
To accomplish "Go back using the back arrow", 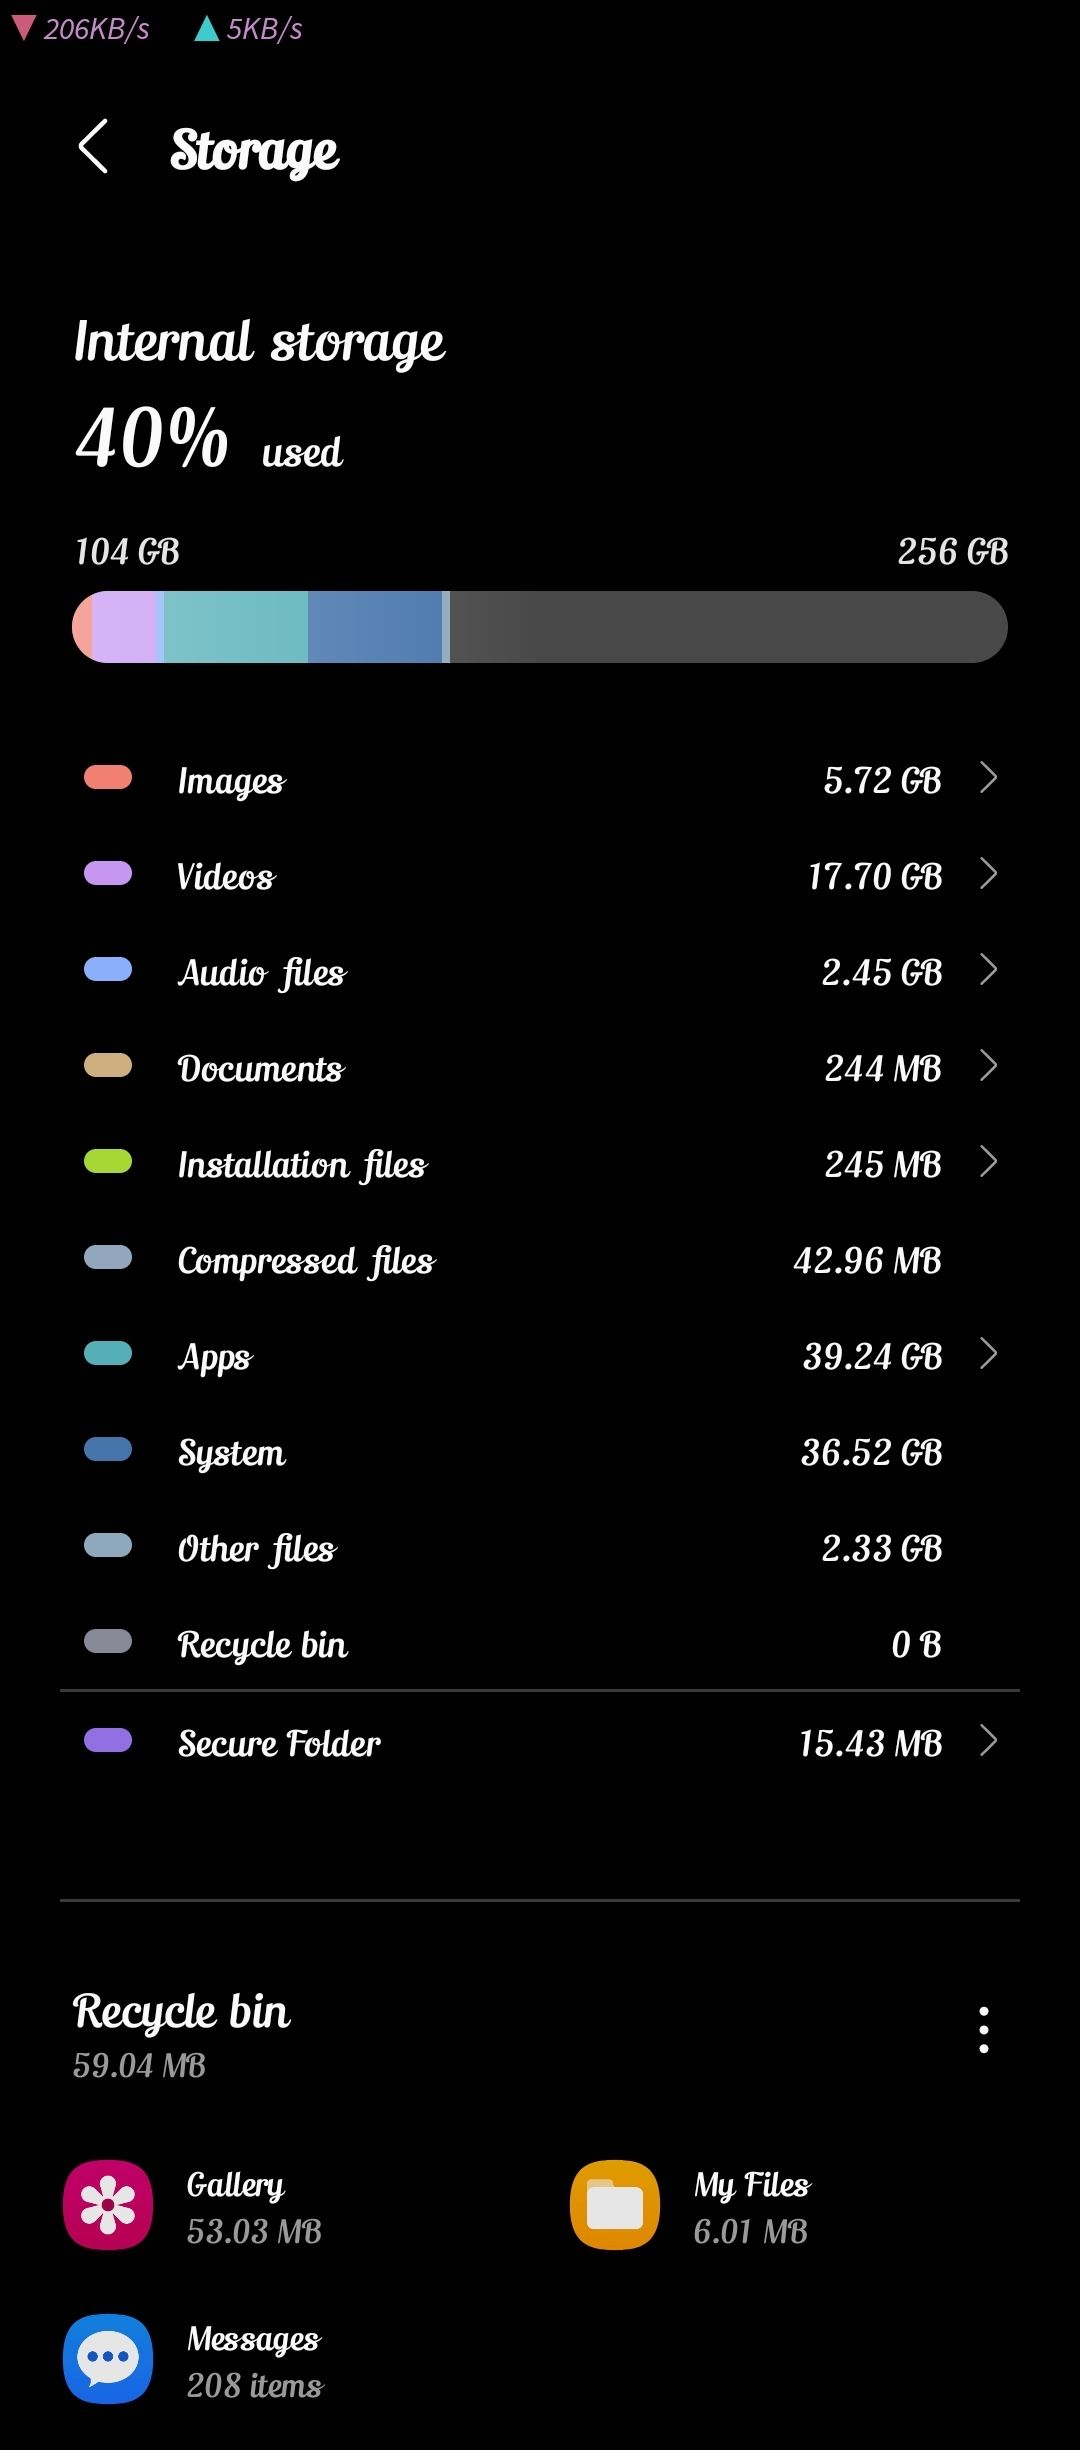I will [x=95, y=148].
